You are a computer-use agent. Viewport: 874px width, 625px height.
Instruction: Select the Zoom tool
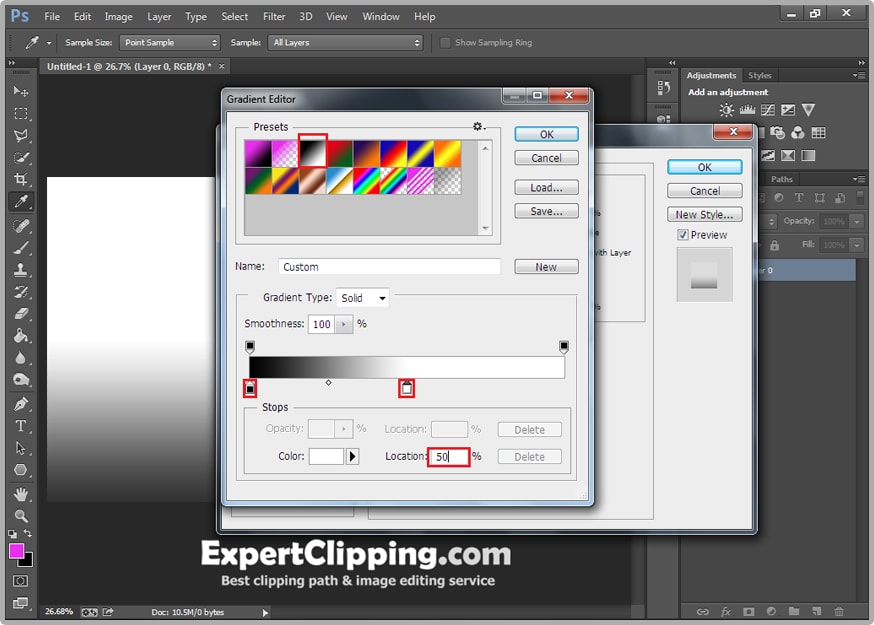[21, 516]
